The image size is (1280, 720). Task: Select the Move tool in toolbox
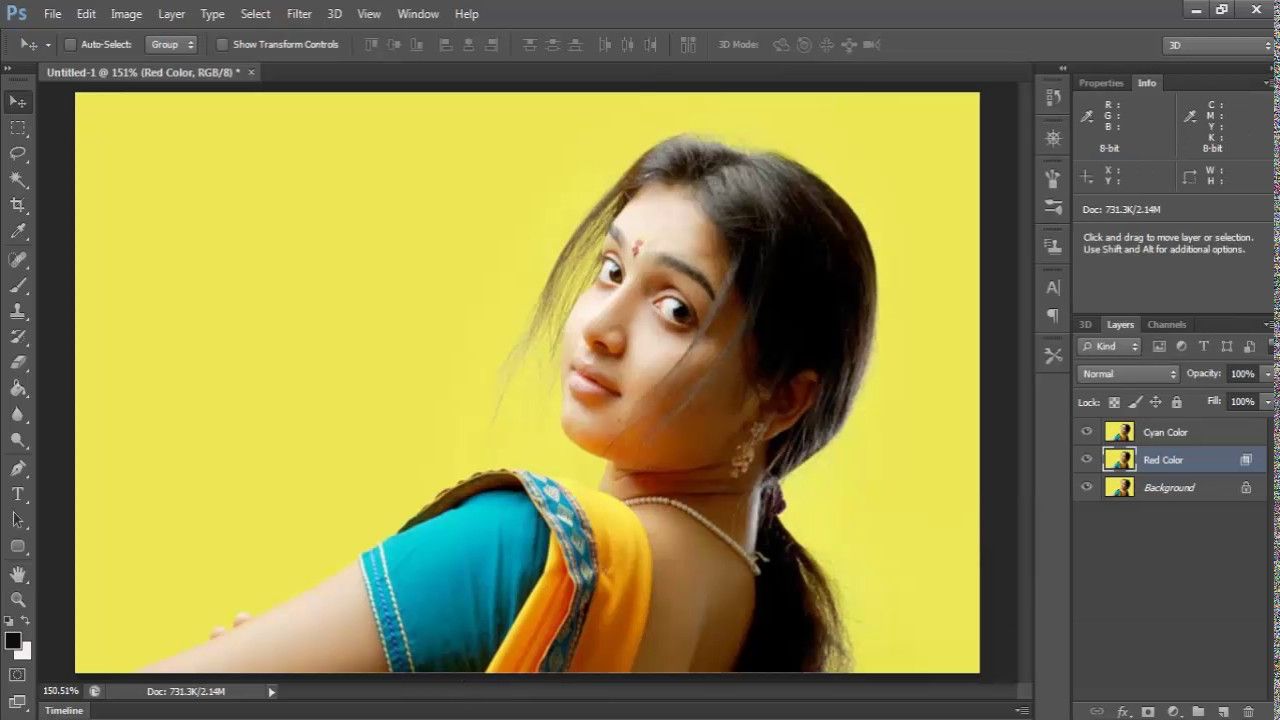tap(18, 102)
